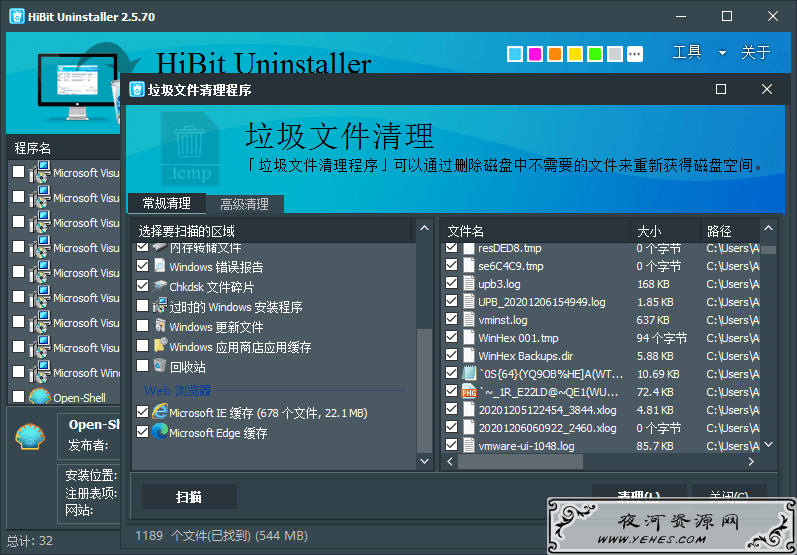Select 20201205122454_3844.xlog file row
Image resolution: width=797 pixels, height=555 pixels.
point(601,410)
